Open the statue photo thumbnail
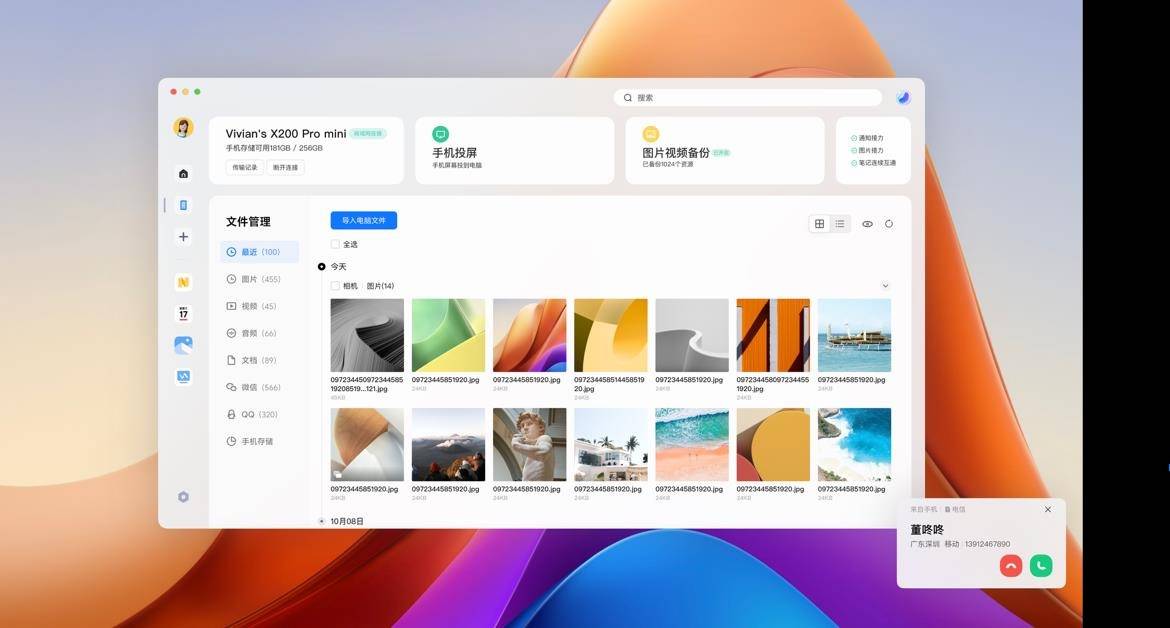This screenshot has width=1170, height=628. point(530,445)
